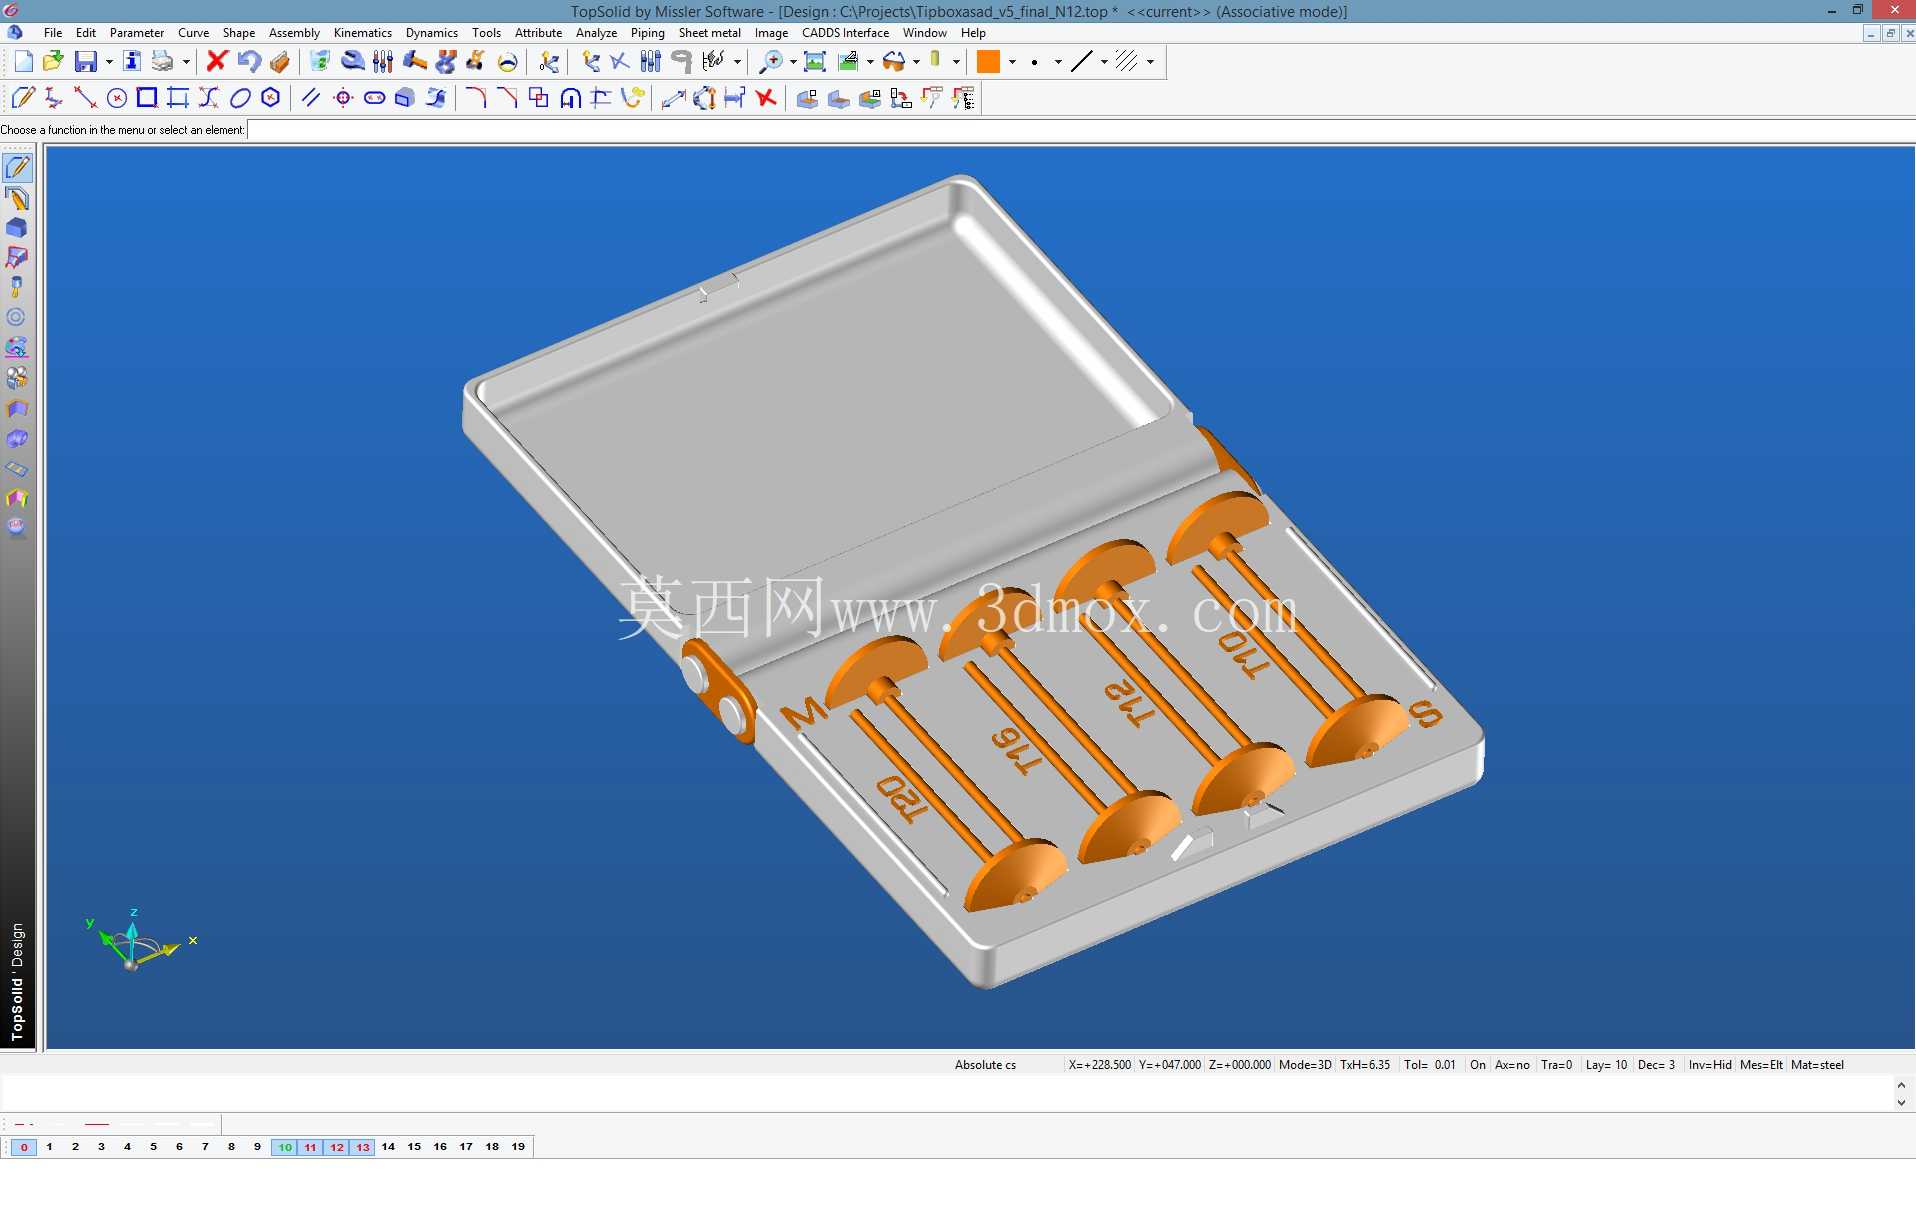
Task: Open the Assembly menu
Action: click(x=294, y=33)
